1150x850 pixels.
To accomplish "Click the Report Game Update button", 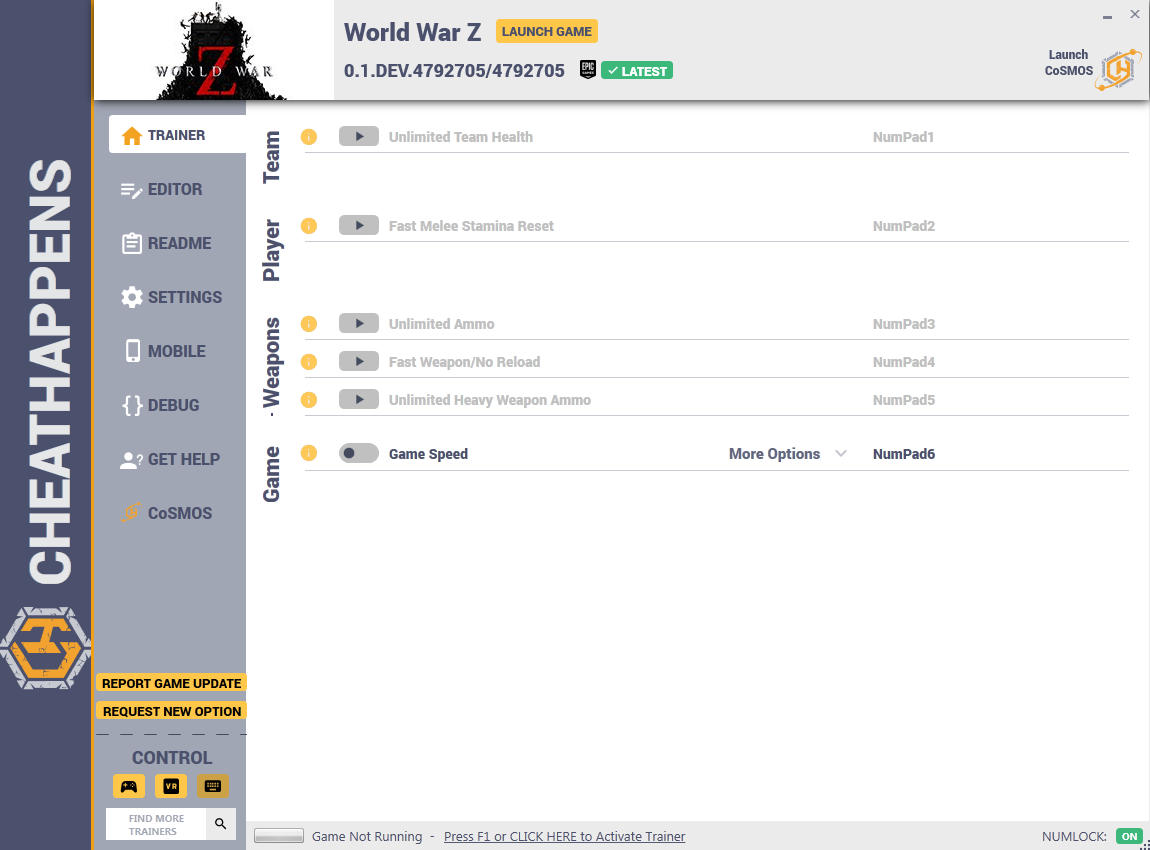I will (171, 684).
